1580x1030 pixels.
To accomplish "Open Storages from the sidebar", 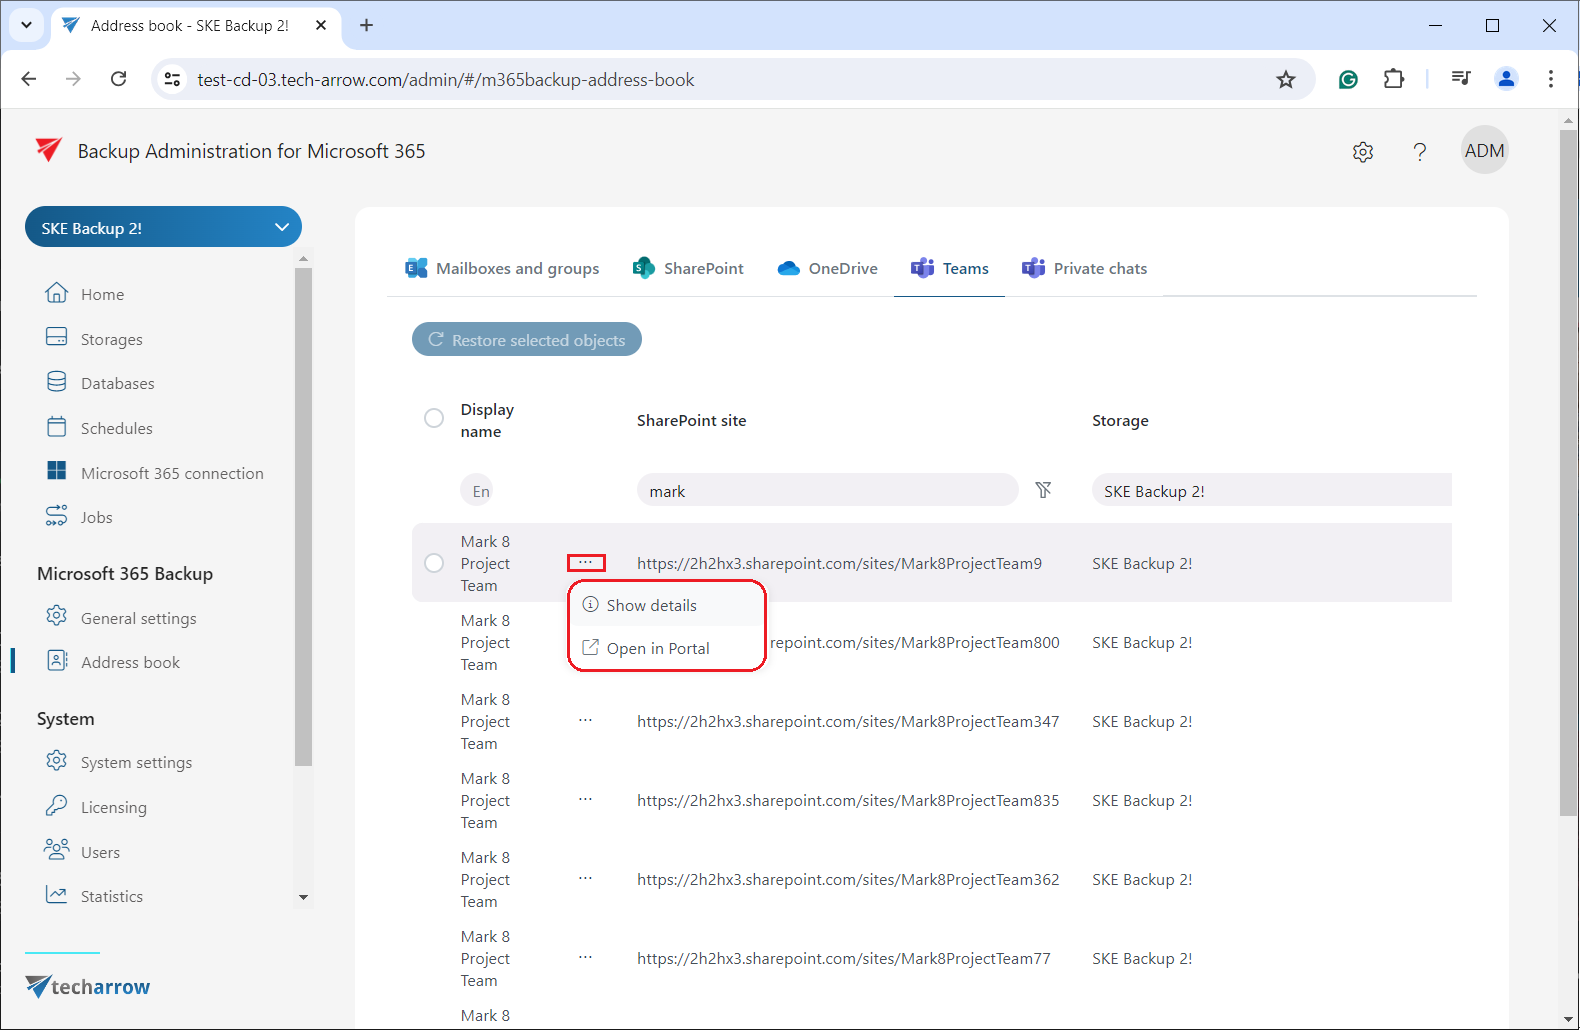I will pyautogui.click(x=111, y=339).
